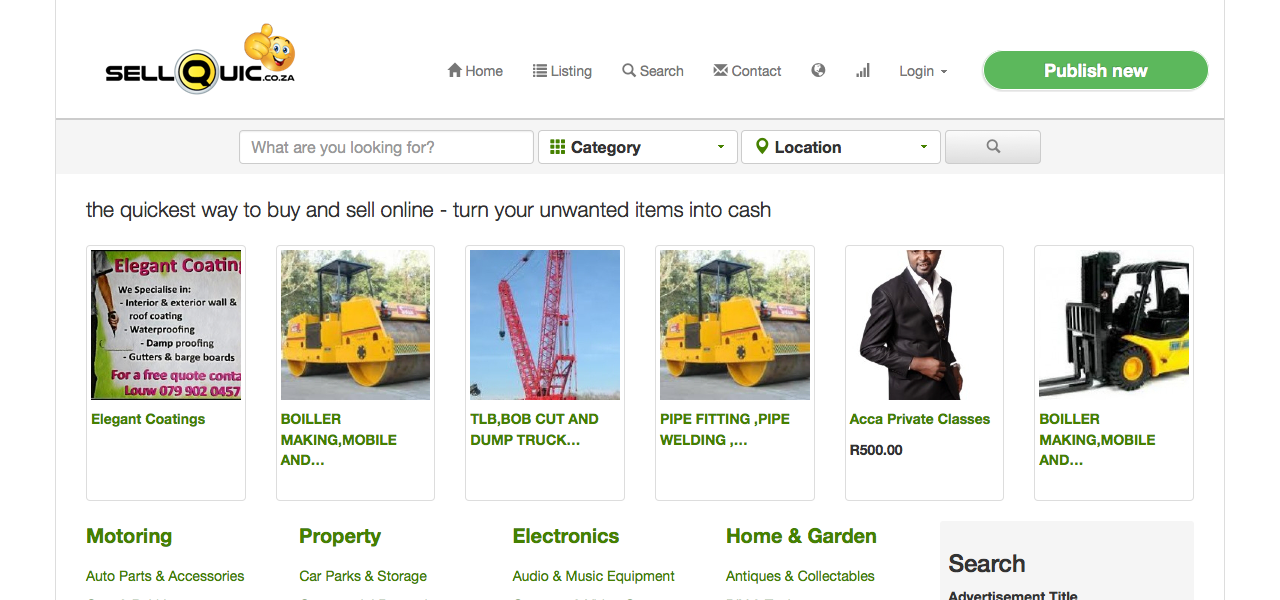Expand the Login dropdown

coord(923,71)
